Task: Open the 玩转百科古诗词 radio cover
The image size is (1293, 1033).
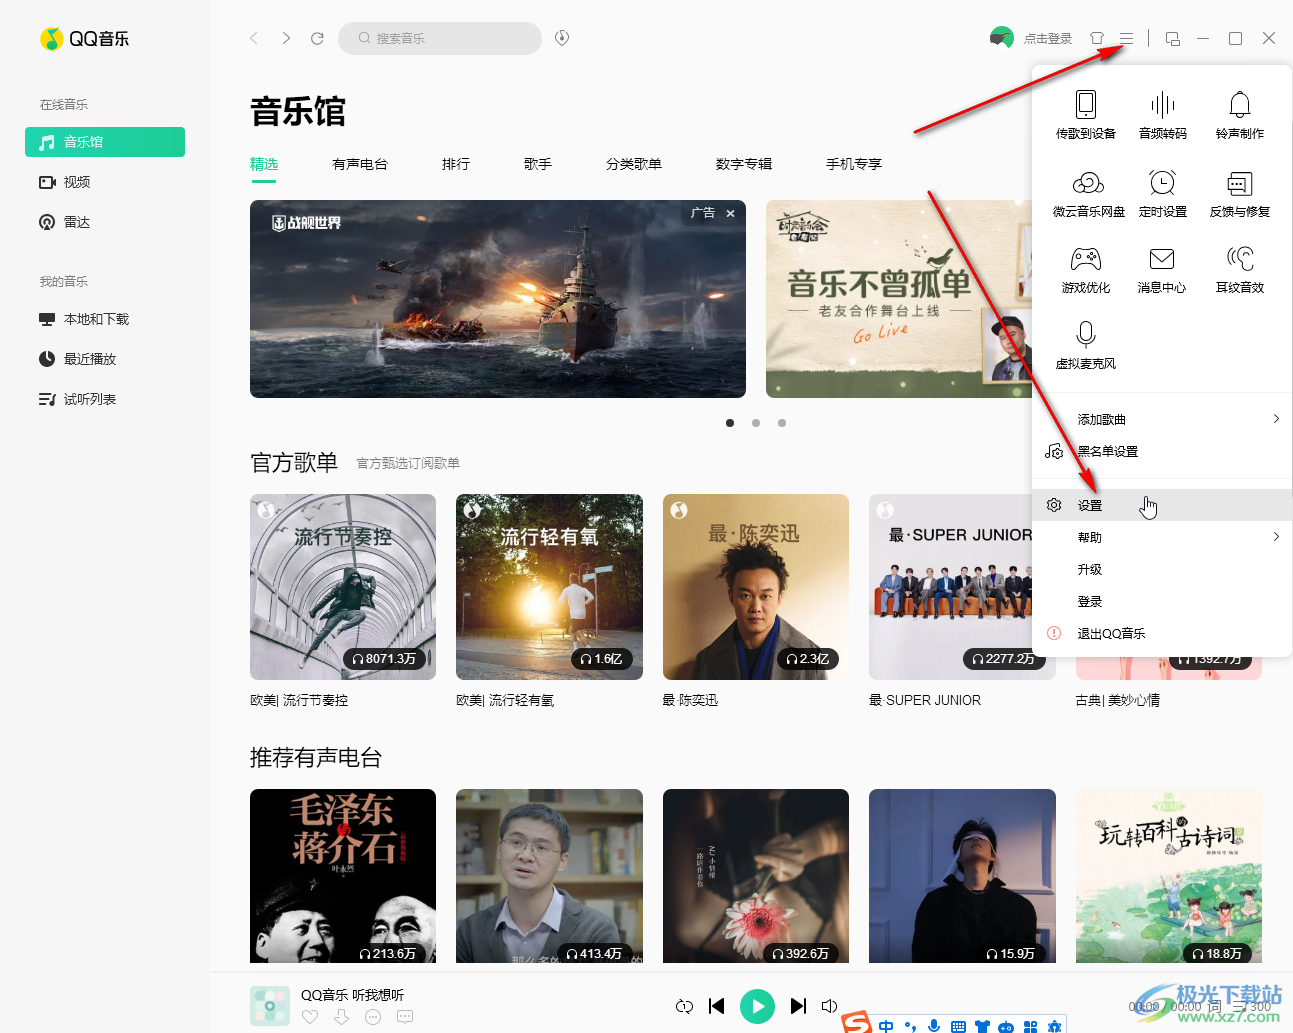Action: point(1169,876)
